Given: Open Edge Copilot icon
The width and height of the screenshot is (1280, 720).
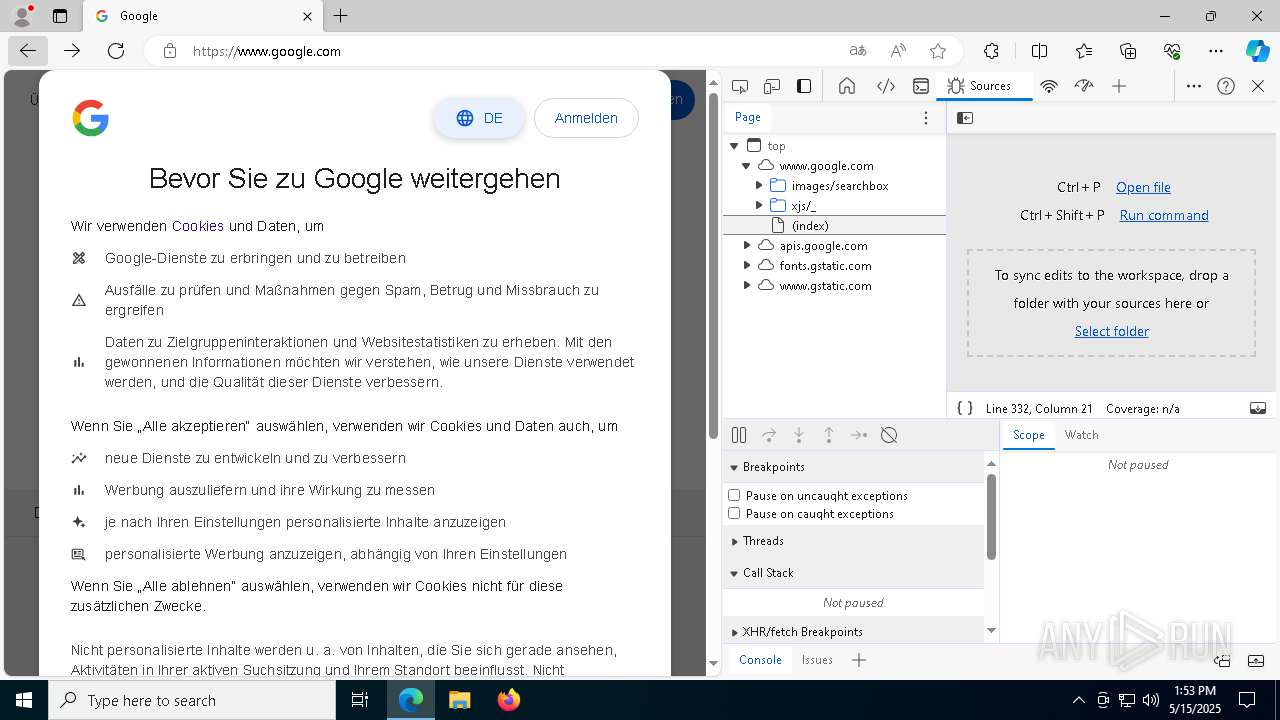Looking at the screenshot, I should pos(1258,51).
